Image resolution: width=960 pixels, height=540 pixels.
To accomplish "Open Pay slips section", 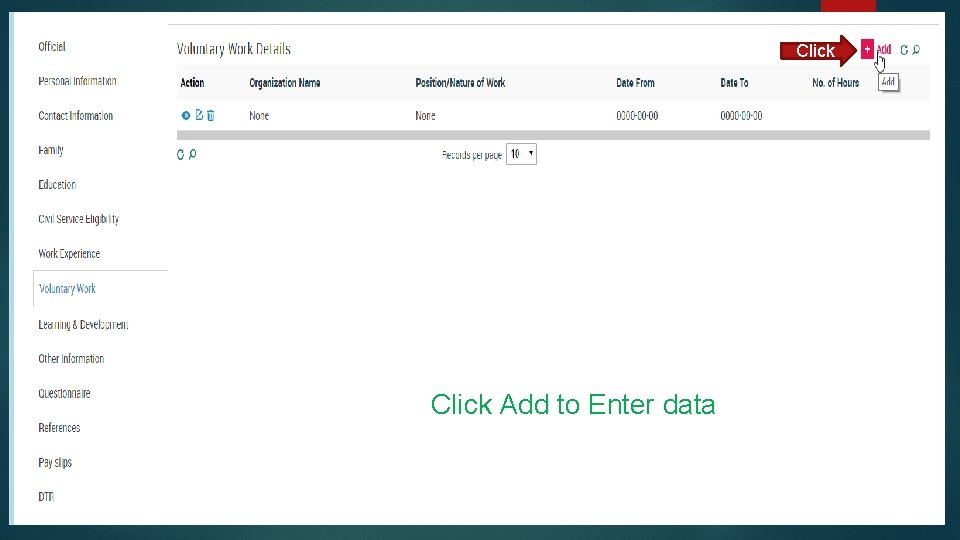I will tap(55, 462).
